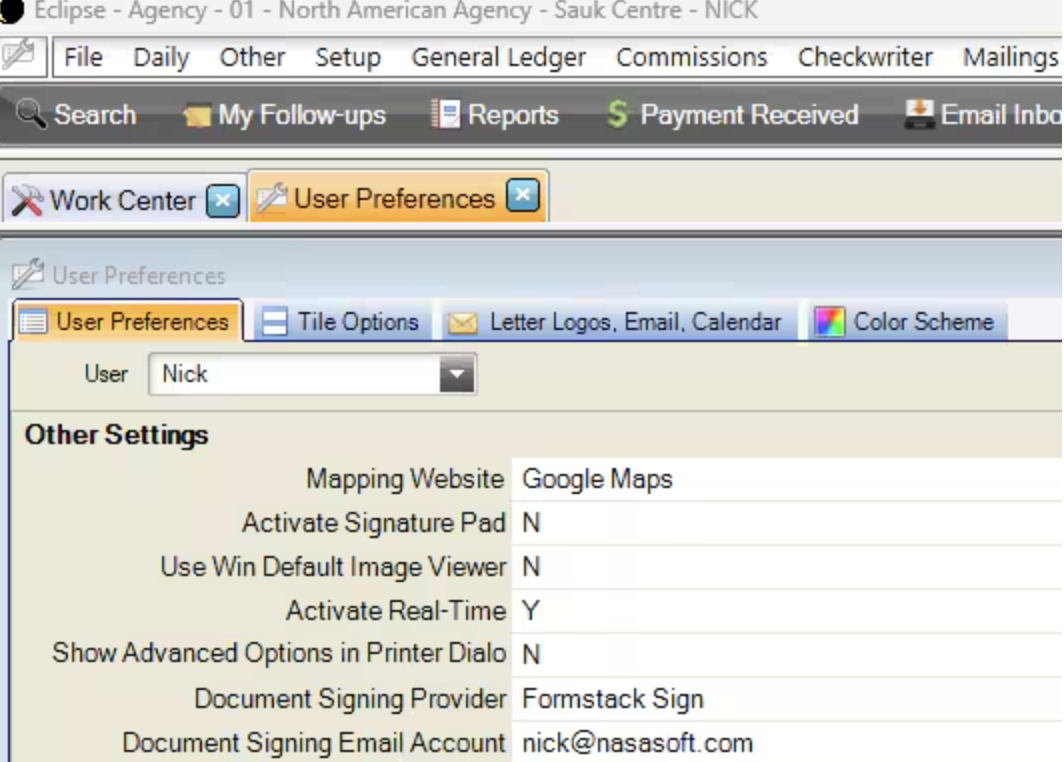Toggle Use Win Default Image Viewer value
This screenshot has height=762, width=1064.
[x=531, y=567]
